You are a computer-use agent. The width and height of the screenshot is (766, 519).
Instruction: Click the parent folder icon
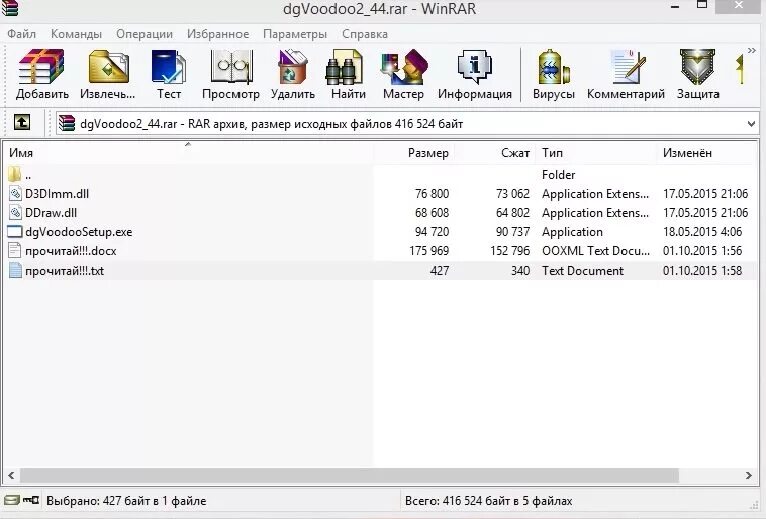coord(15,174)
